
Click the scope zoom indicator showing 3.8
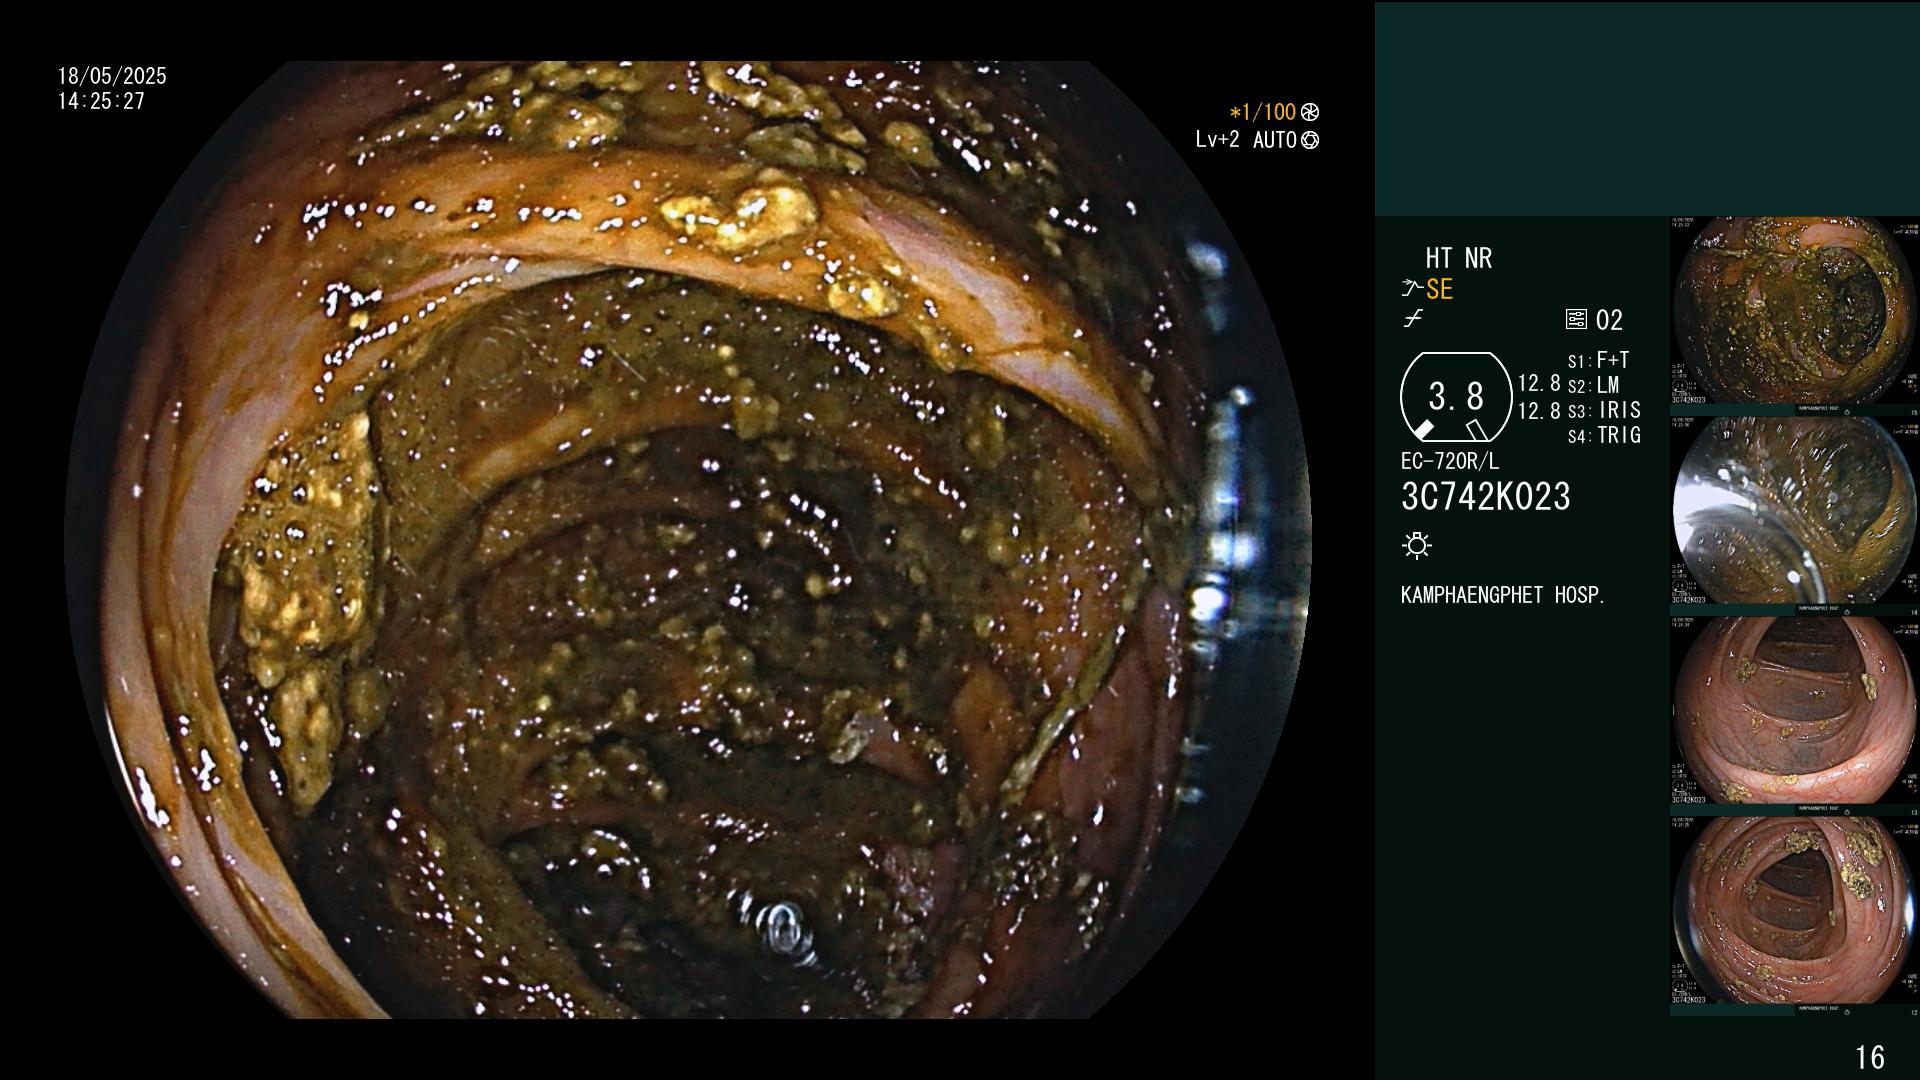(x=1456, y=397)
